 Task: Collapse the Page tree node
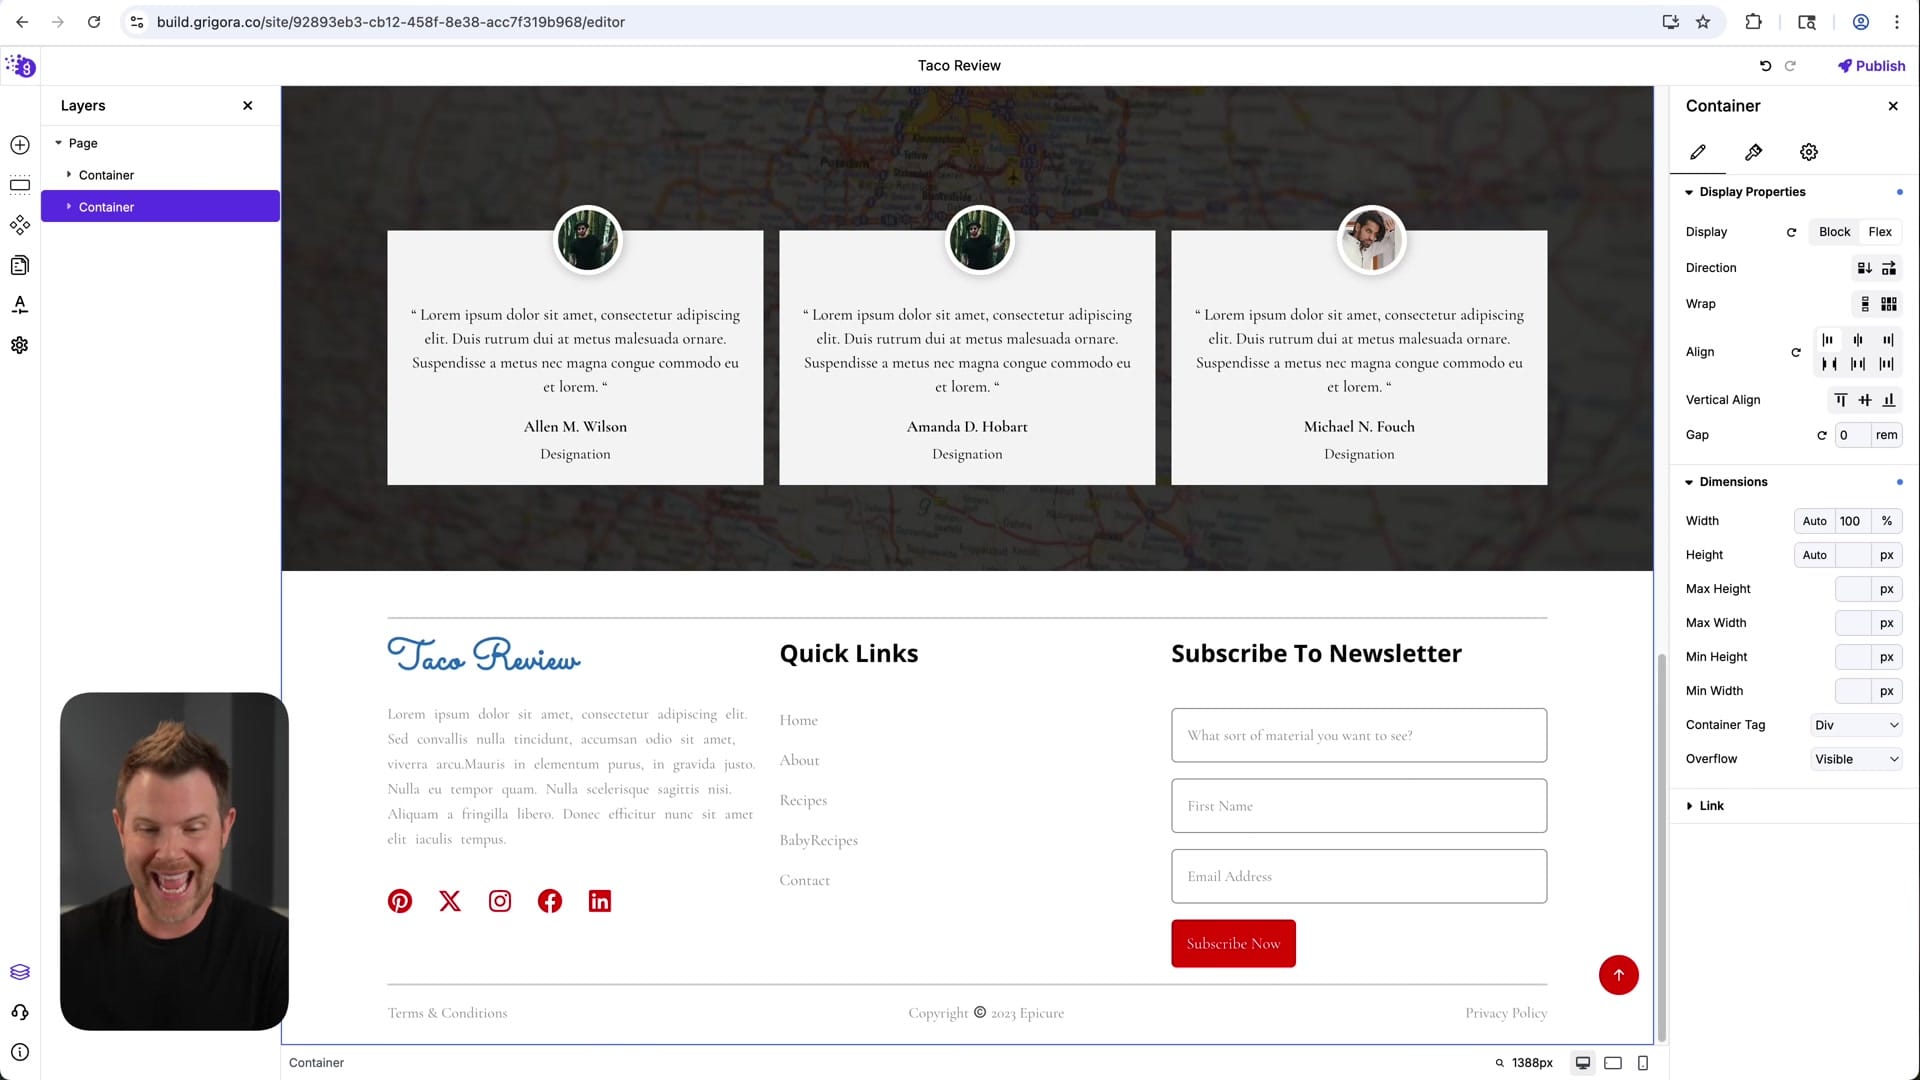pyautogui.click(x=58, y=143)
